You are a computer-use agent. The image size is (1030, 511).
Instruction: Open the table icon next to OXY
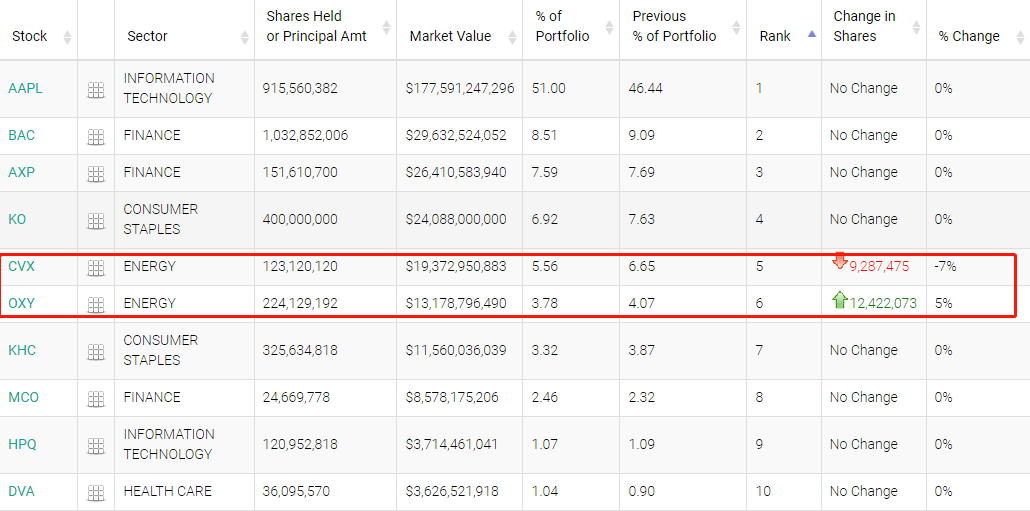[96, 305]
